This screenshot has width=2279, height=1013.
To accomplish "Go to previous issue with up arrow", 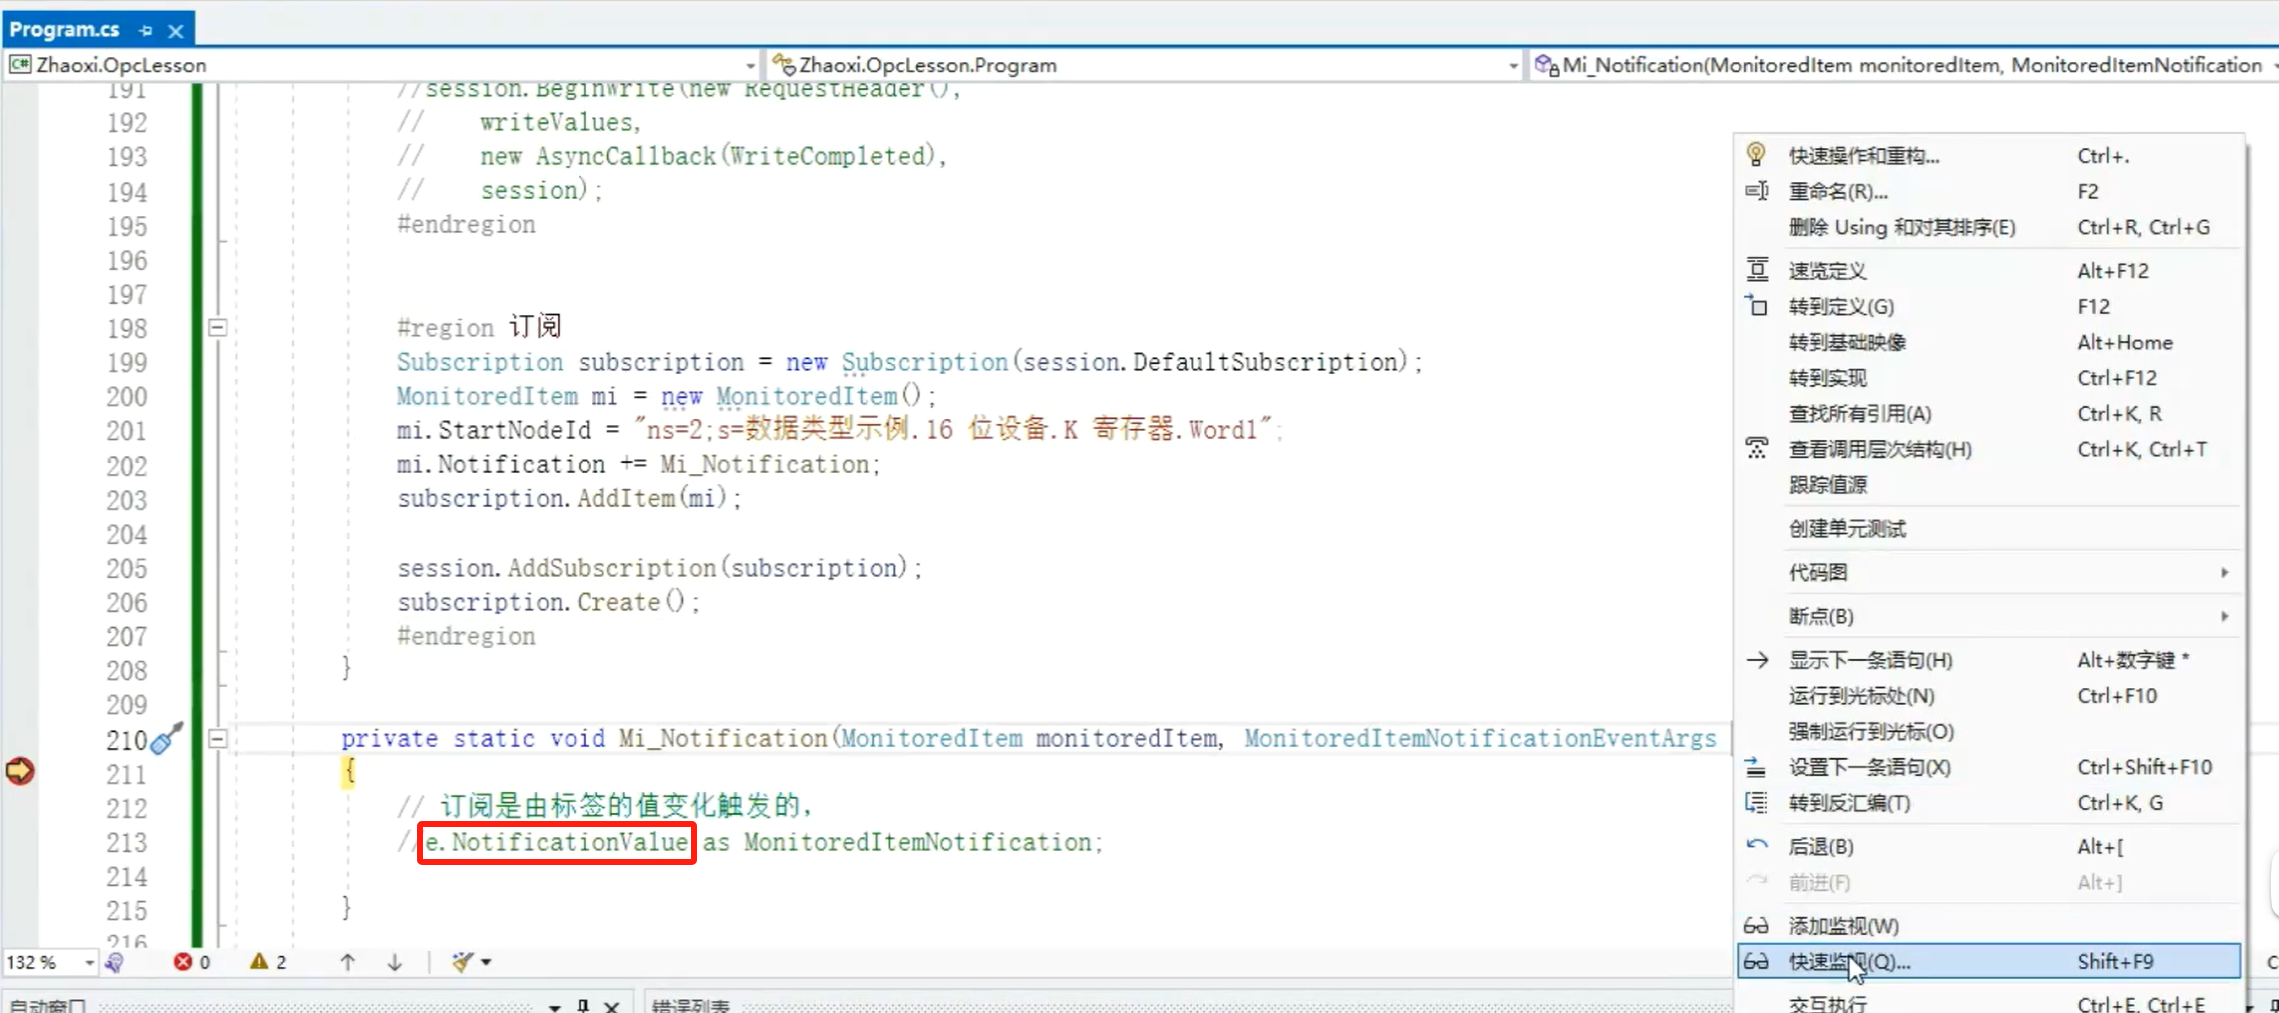I will 347,962.
